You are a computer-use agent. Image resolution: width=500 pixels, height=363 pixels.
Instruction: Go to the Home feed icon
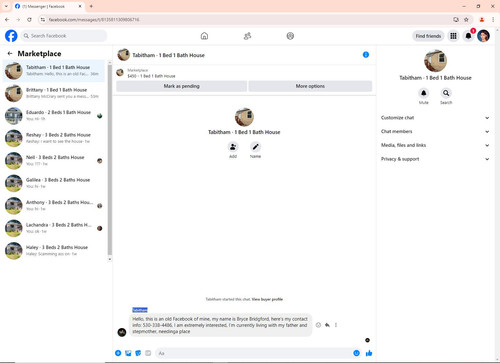[x=204, y=36]
